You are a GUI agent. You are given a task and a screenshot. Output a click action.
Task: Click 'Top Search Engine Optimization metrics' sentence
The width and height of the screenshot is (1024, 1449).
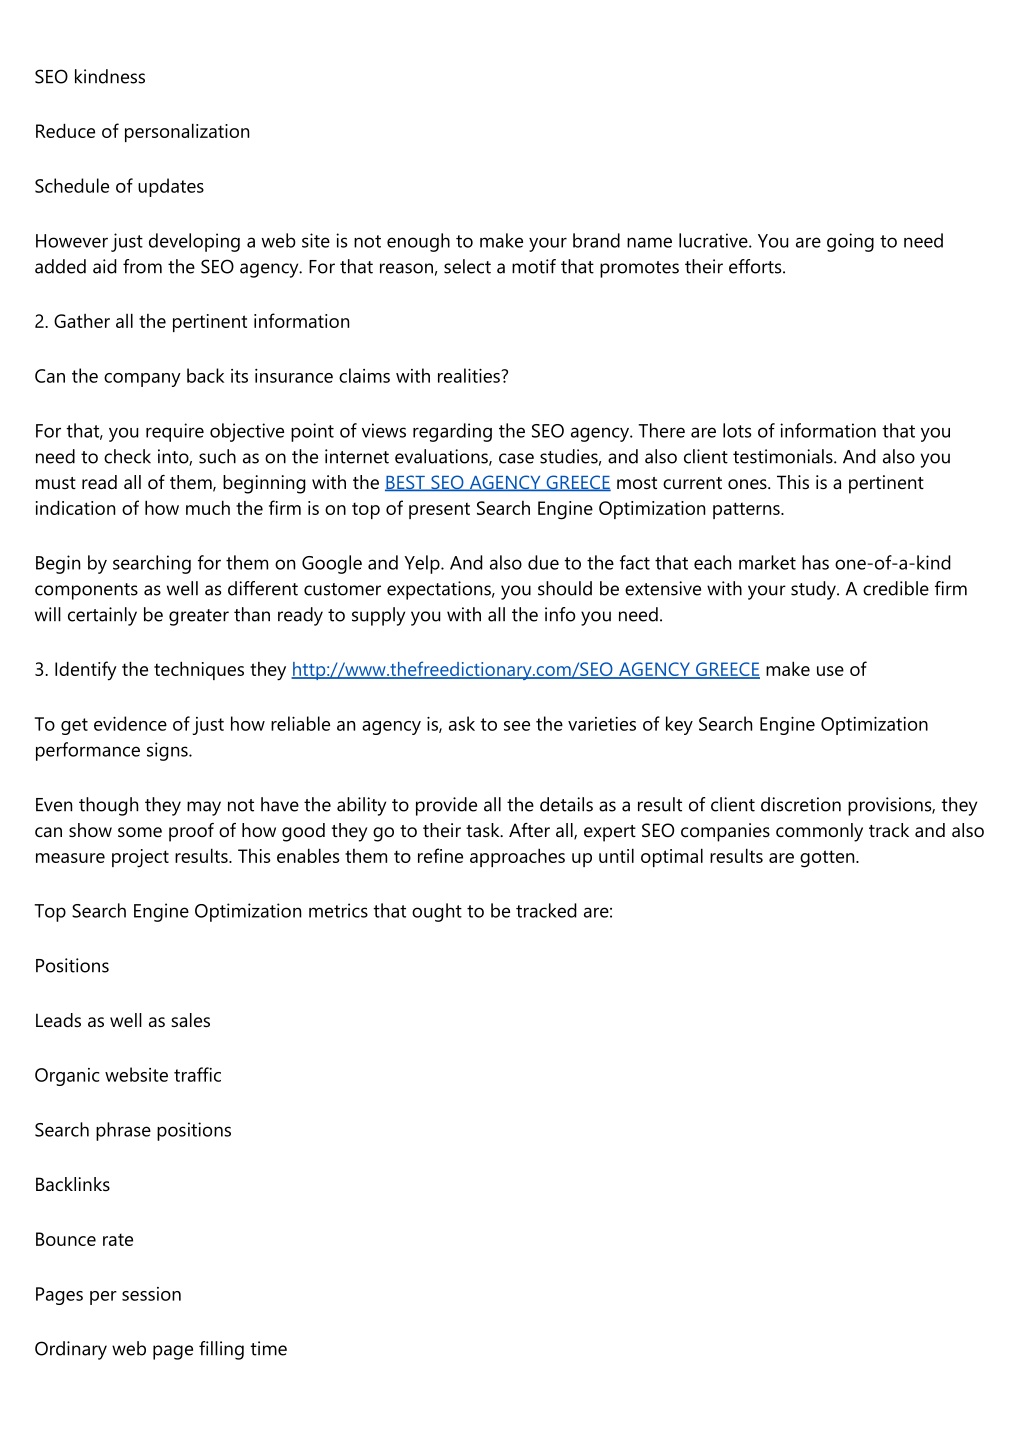(324, 912)
